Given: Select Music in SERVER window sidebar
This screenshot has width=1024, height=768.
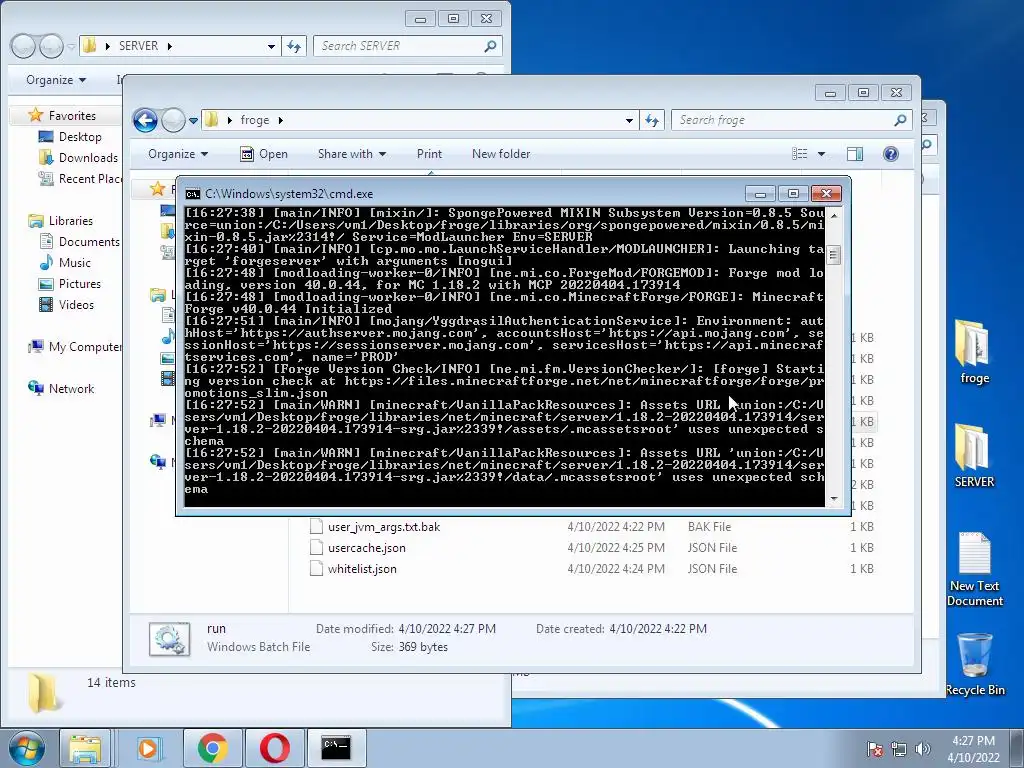Looking at the screenshot, I should click(74, 263).
